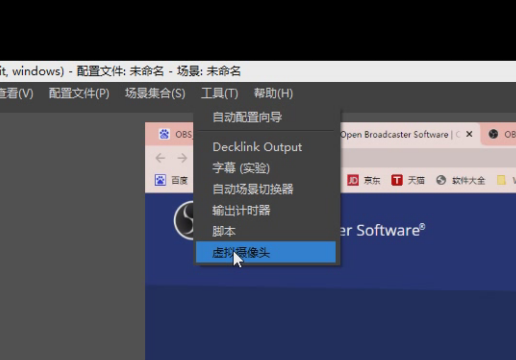The height and width of the screenshot is (360, 516).
Task: Click the JD bookmark icon
Action: [353, 180]
